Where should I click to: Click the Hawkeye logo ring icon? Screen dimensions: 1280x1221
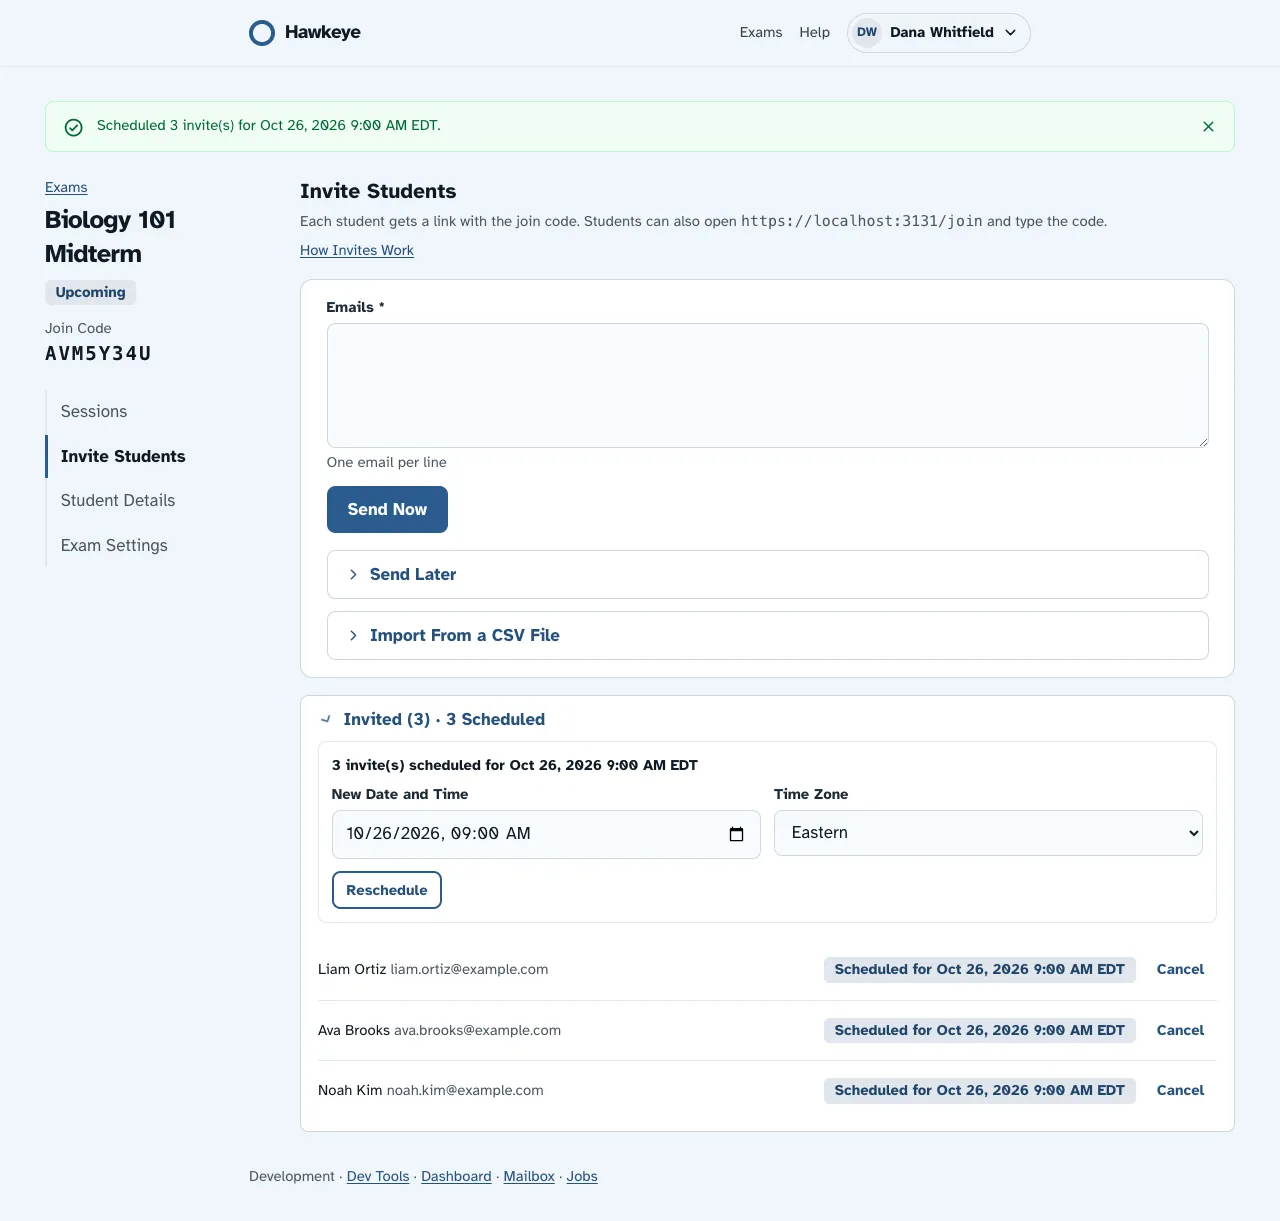pyautogui.click(x=262, y=33)
